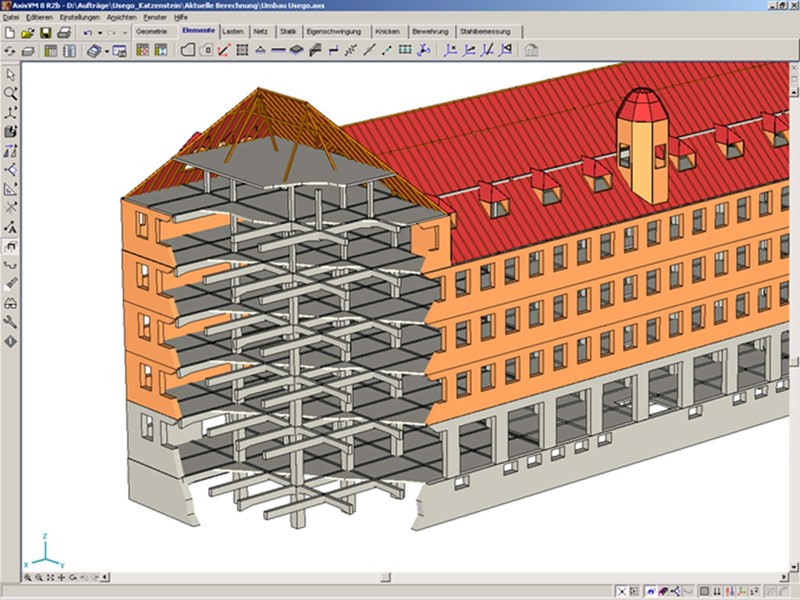Switch to the Lasten tab

[x=232, y=32]
